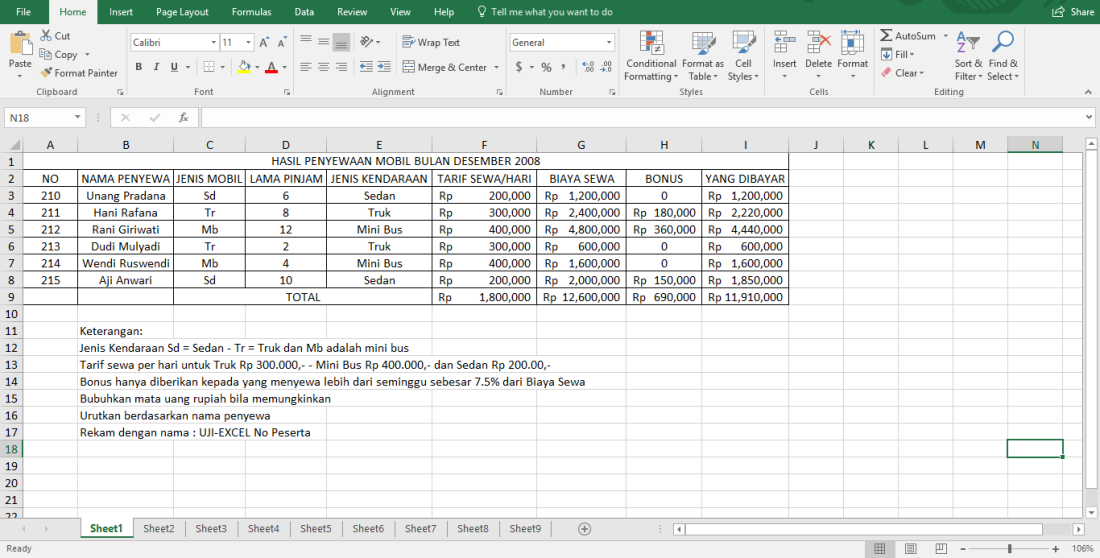Click the Borders icon
The image size is (1100, 558).
pos(209,67)
